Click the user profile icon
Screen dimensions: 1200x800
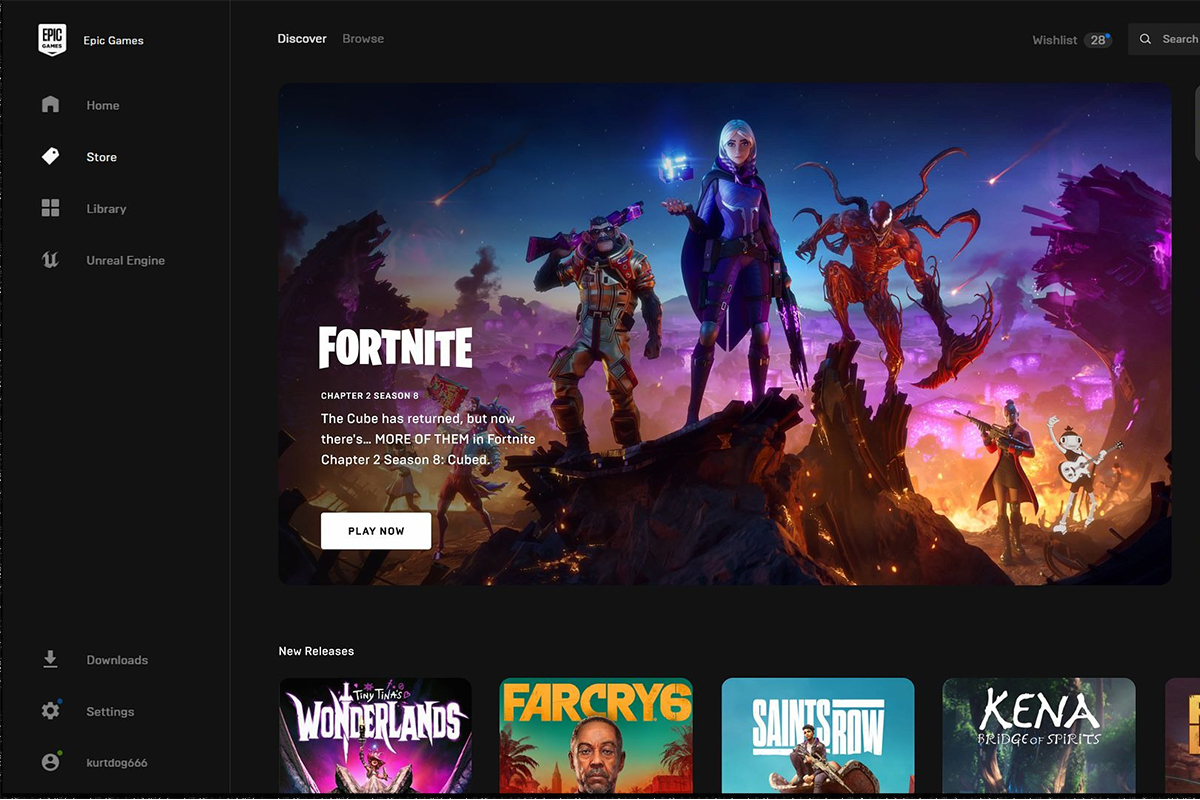pos(50,762)
